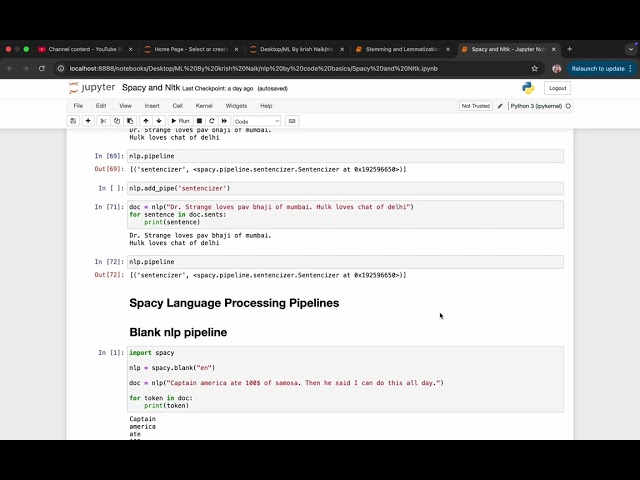The height and width of the screenshot is (480, 640).
Task: Click the Logout button
Action: pyautogui.click(x=558, y=88)
